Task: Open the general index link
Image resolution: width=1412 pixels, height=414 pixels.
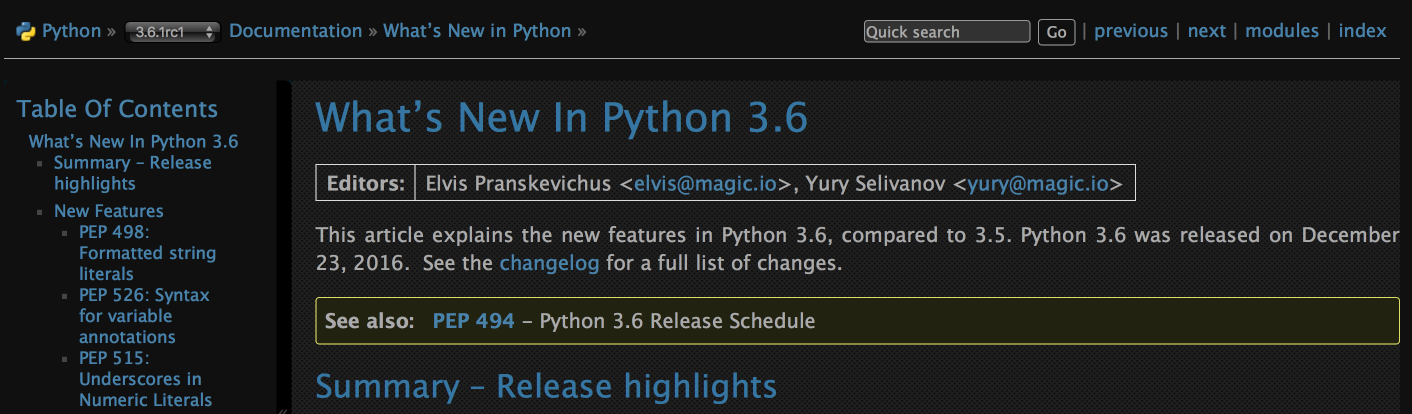Action: pos(1362,31)
